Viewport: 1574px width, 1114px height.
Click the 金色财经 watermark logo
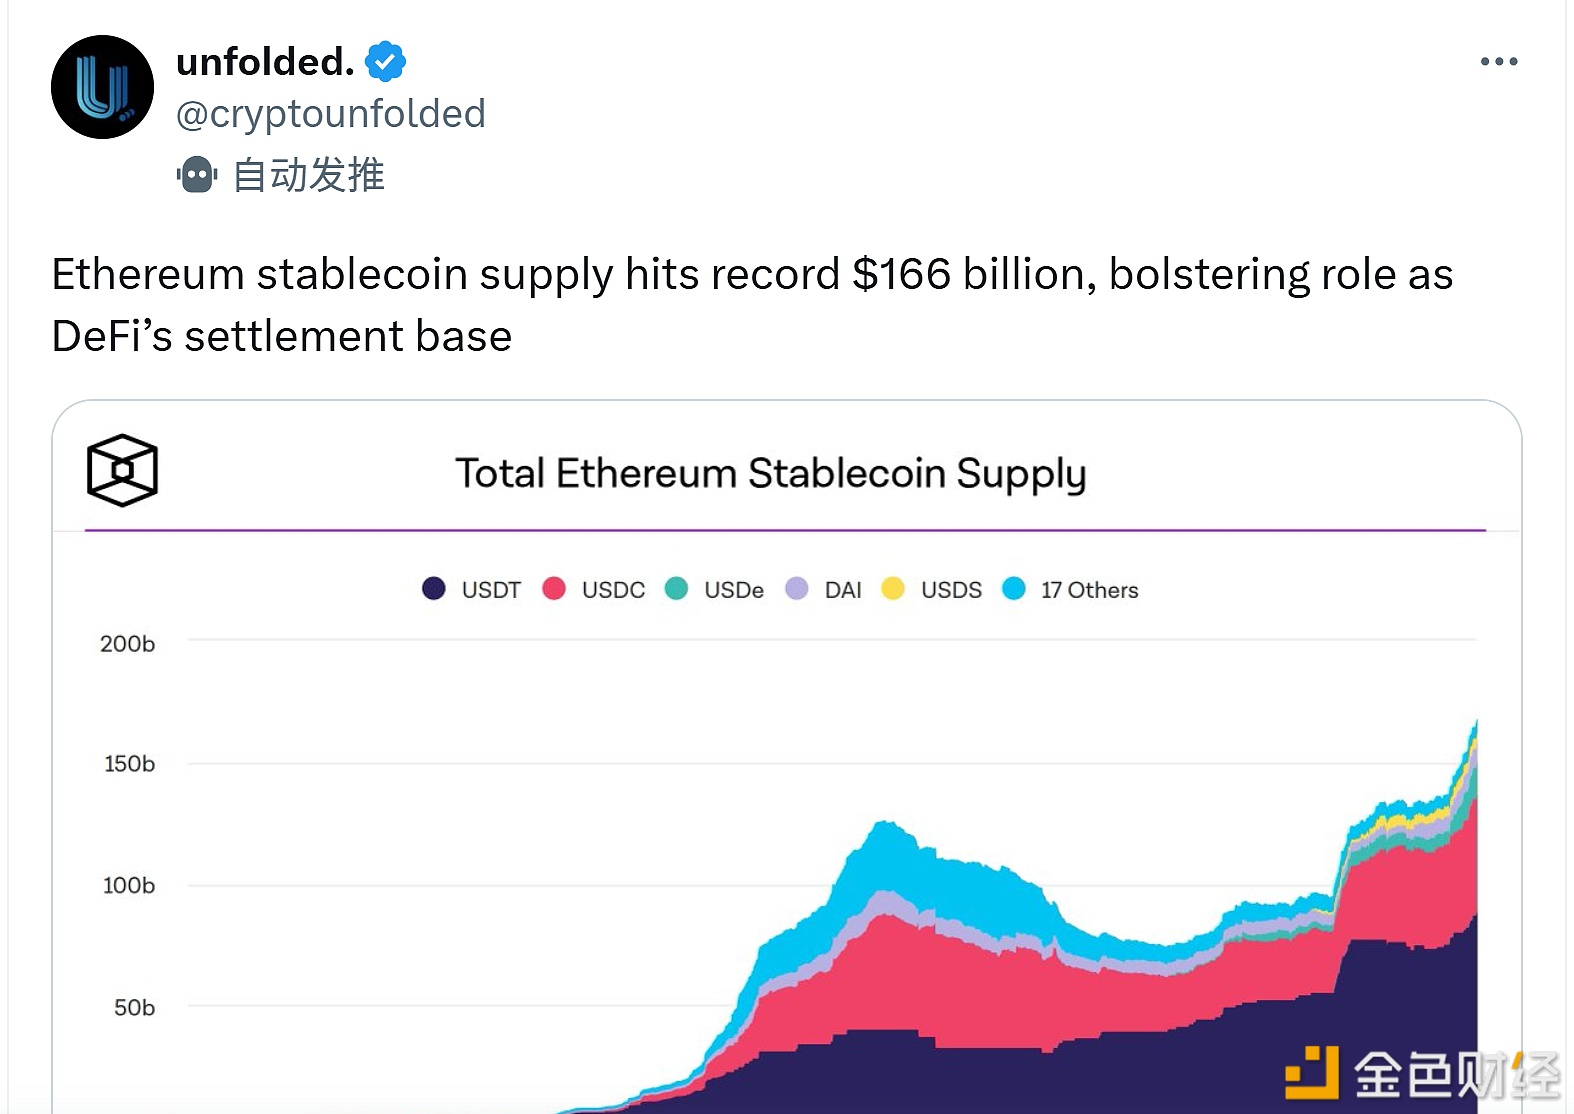click(1420, 1075)
